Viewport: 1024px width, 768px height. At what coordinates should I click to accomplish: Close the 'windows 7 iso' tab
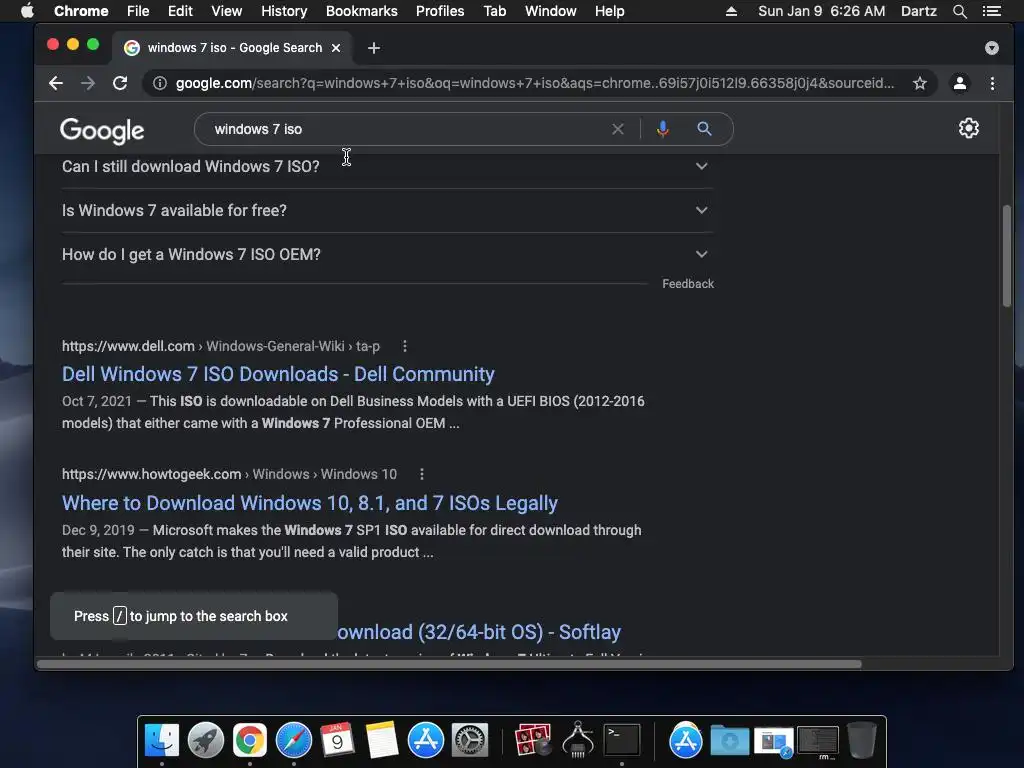click(x=336, y=48)
